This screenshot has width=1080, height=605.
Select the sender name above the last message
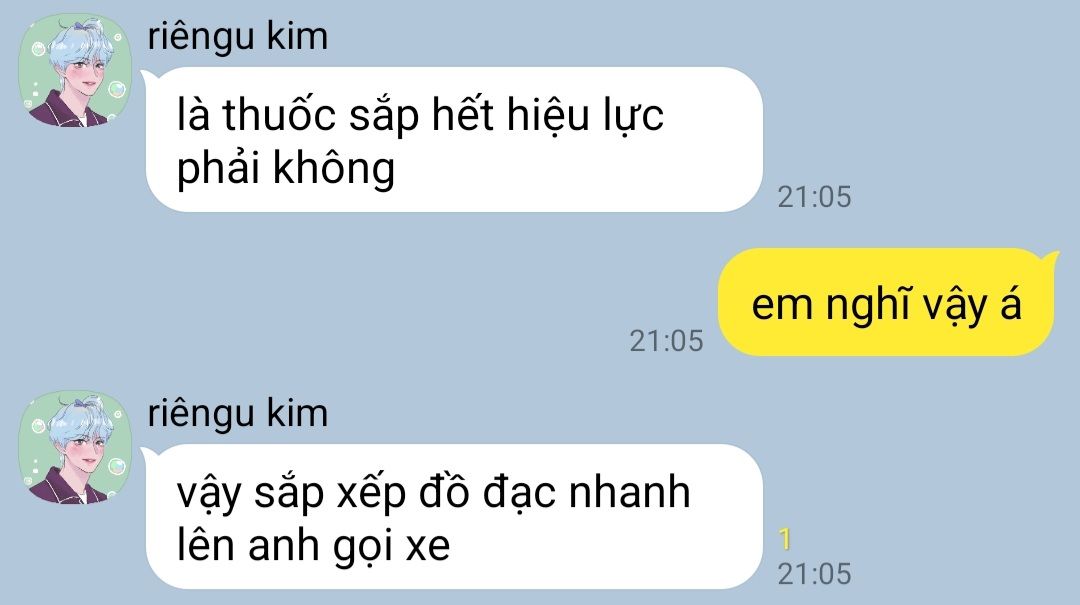(238, 413)
